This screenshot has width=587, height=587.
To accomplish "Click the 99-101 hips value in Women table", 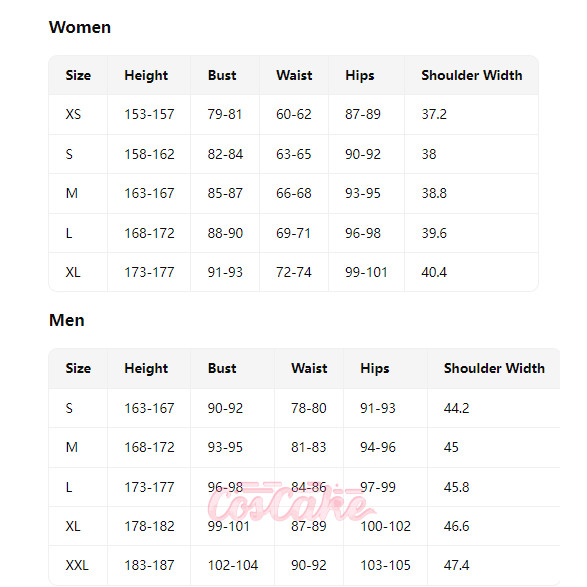I will click(x=366, y=272).
